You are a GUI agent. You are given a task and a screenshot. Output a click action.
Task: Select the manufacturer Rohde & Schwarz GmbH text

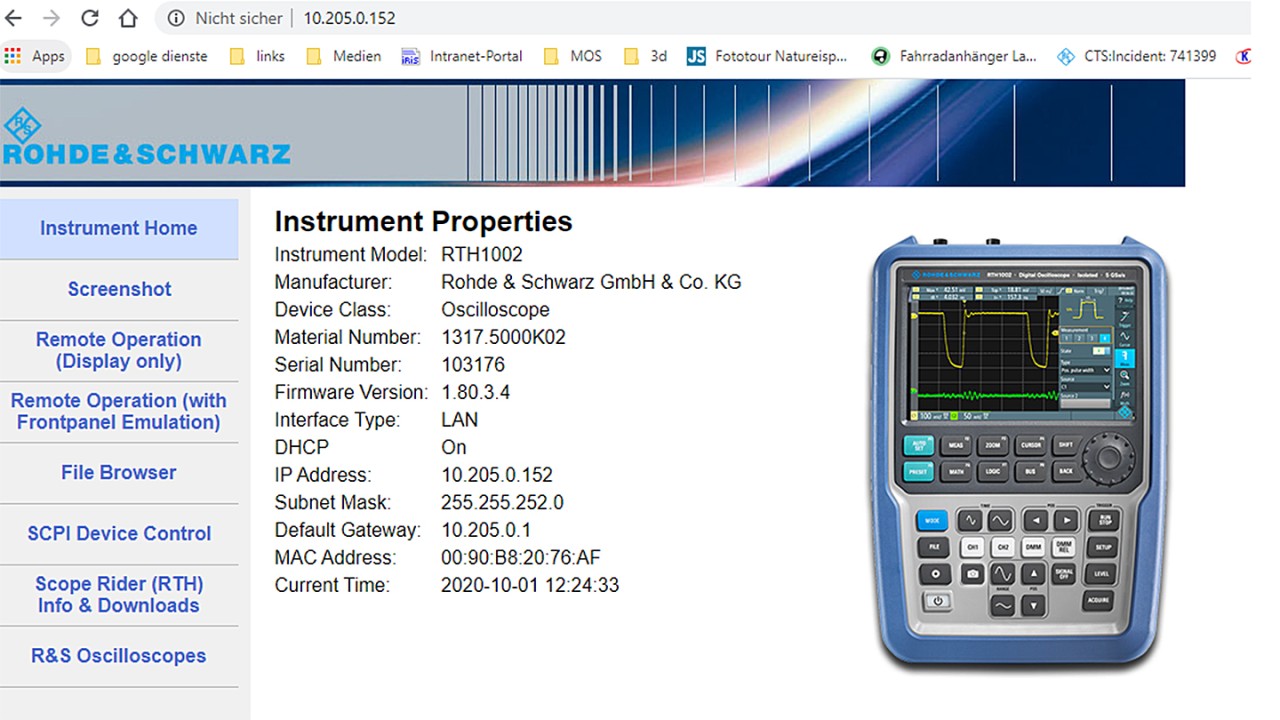591,282
